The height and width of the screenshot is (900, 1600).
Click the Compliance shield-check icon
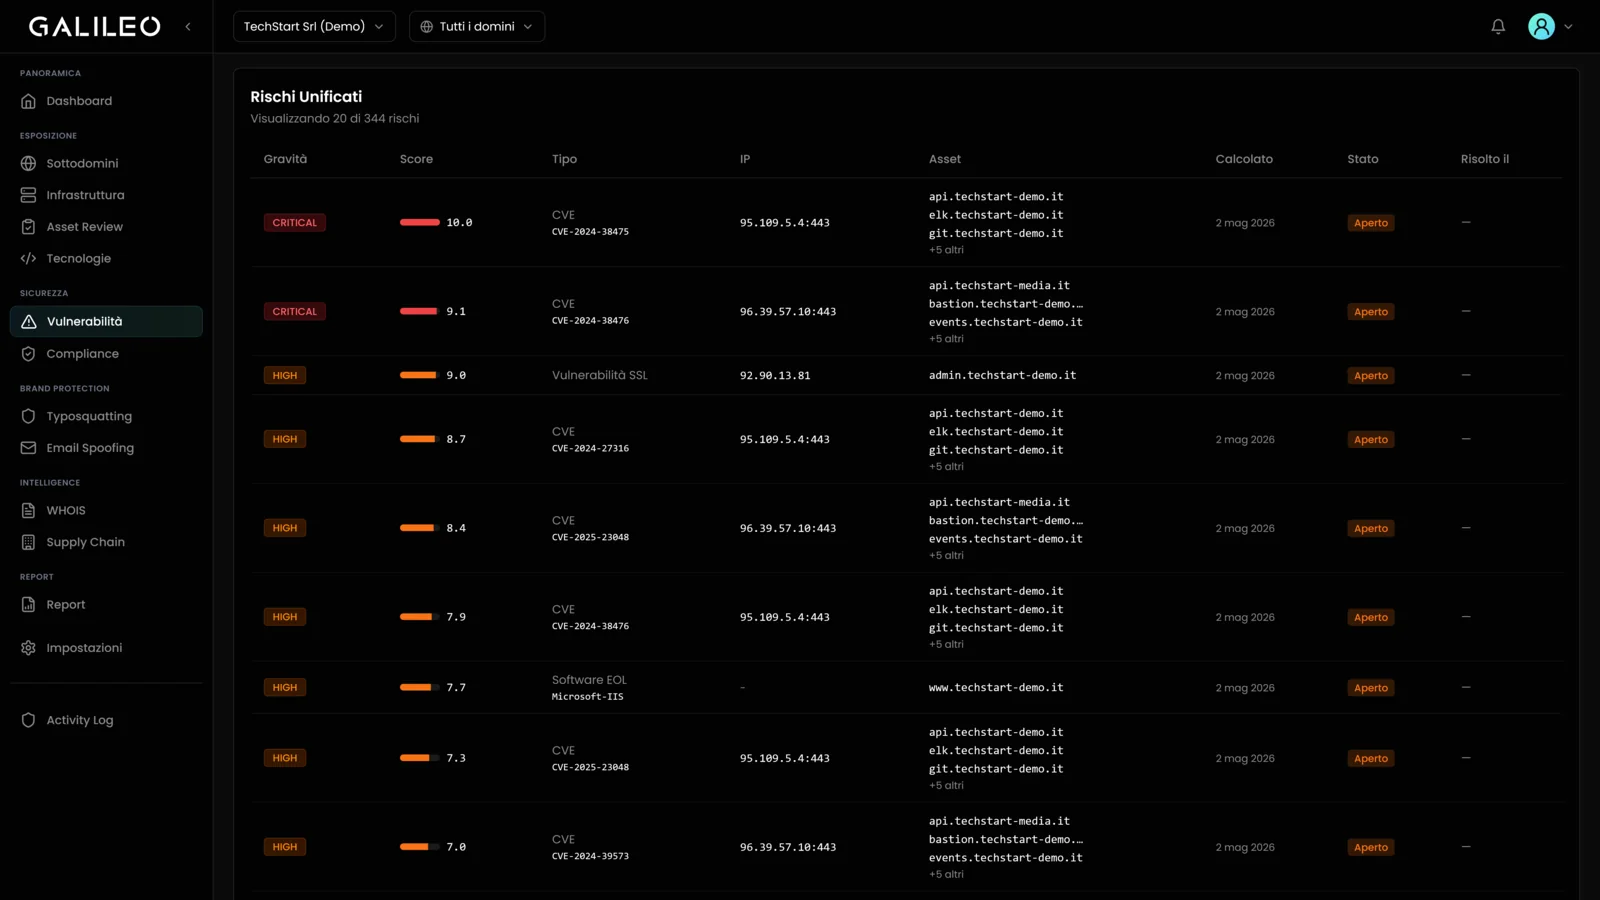point(28,354)
